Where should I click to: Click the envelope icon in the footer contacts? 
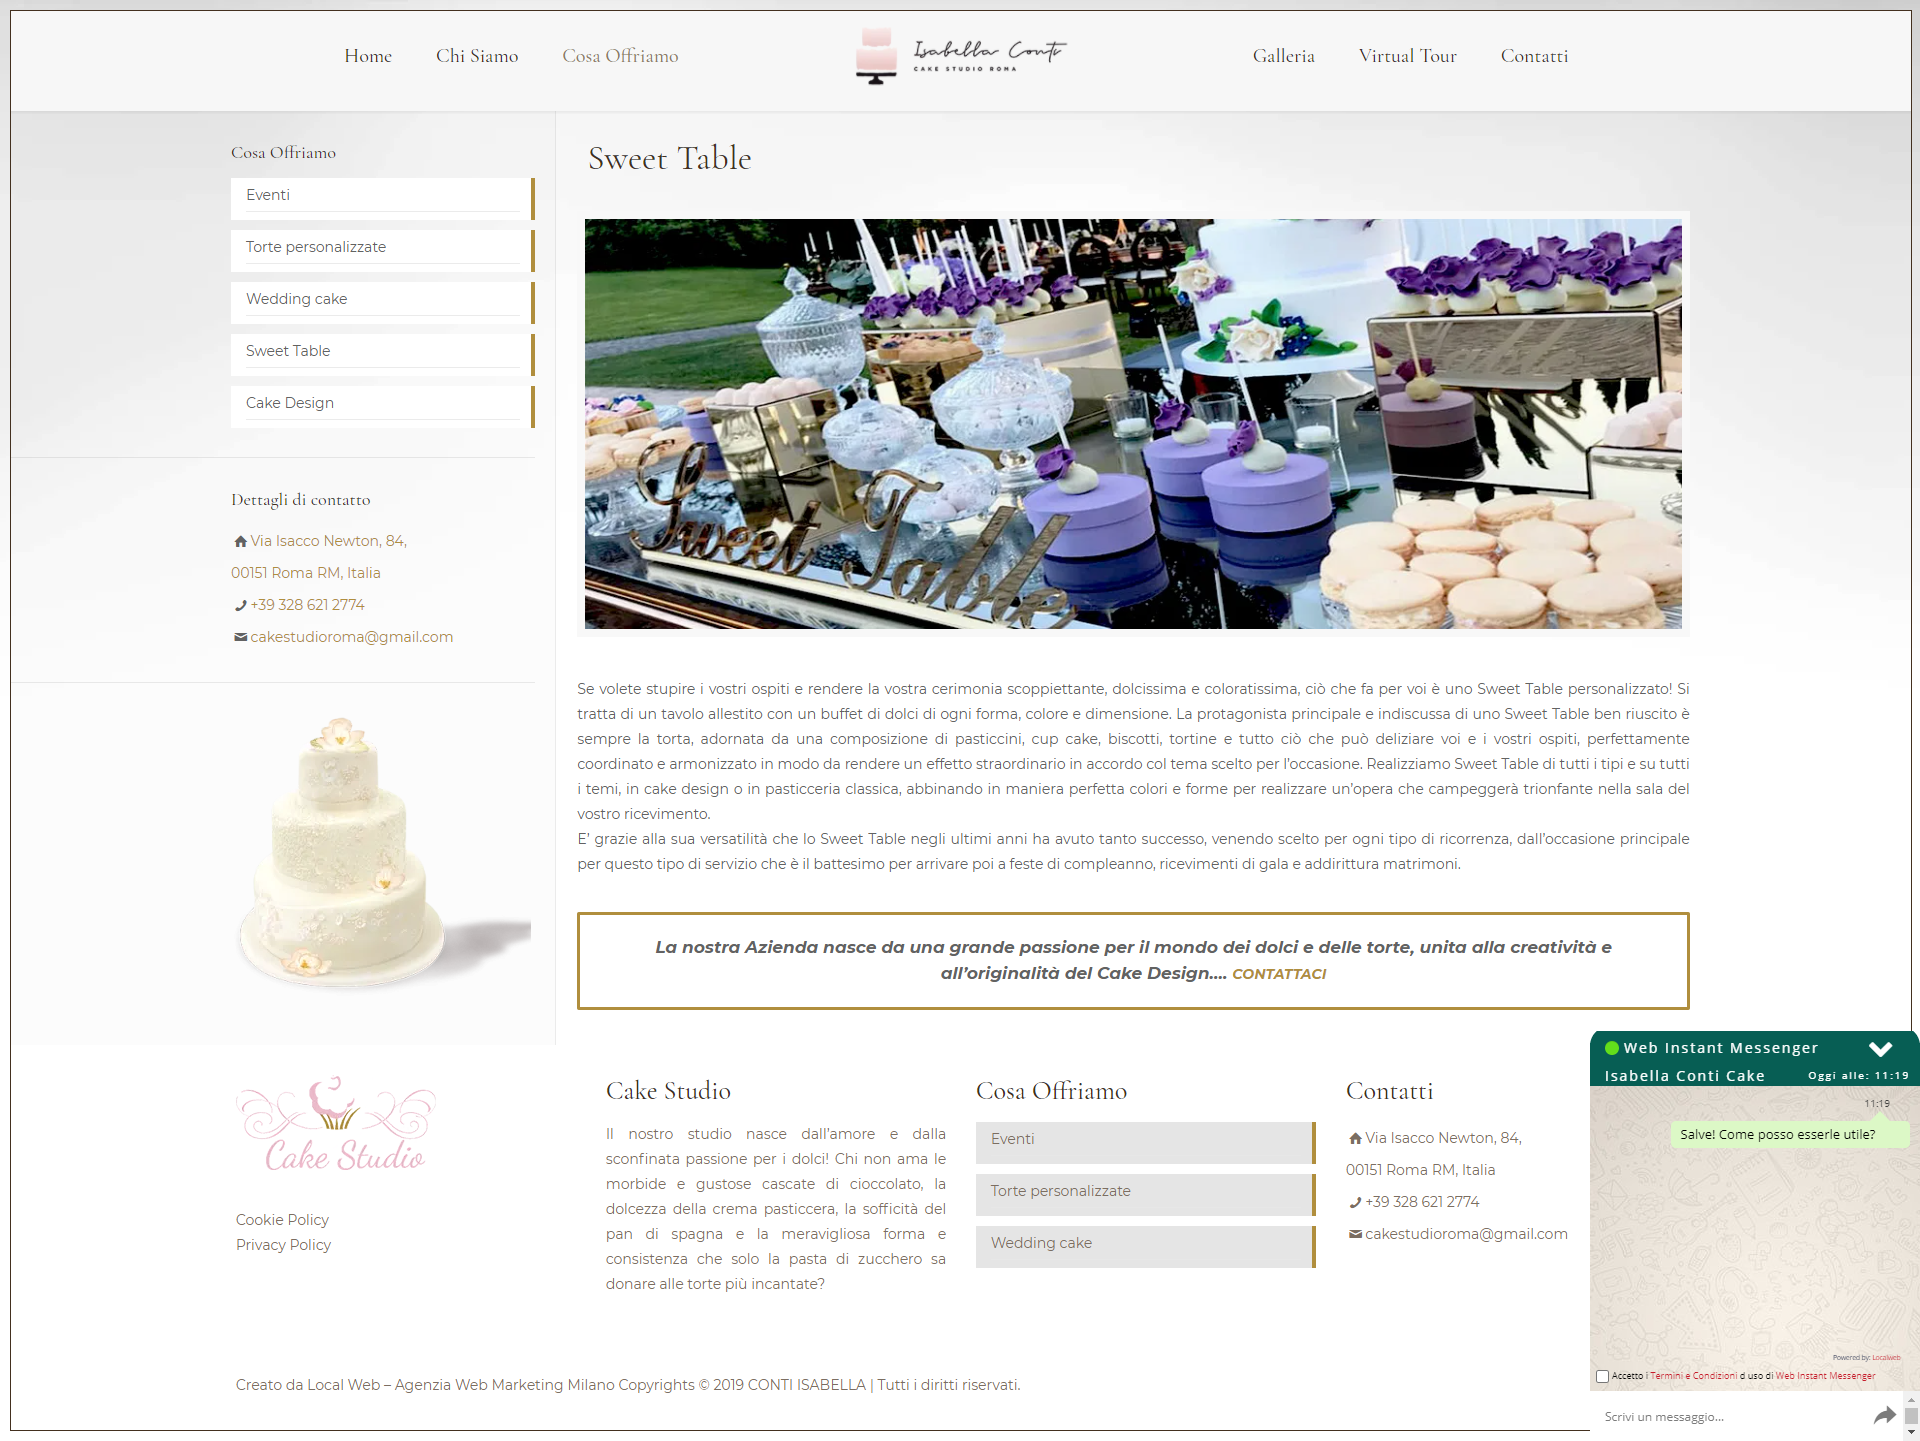[1355, 1234]
